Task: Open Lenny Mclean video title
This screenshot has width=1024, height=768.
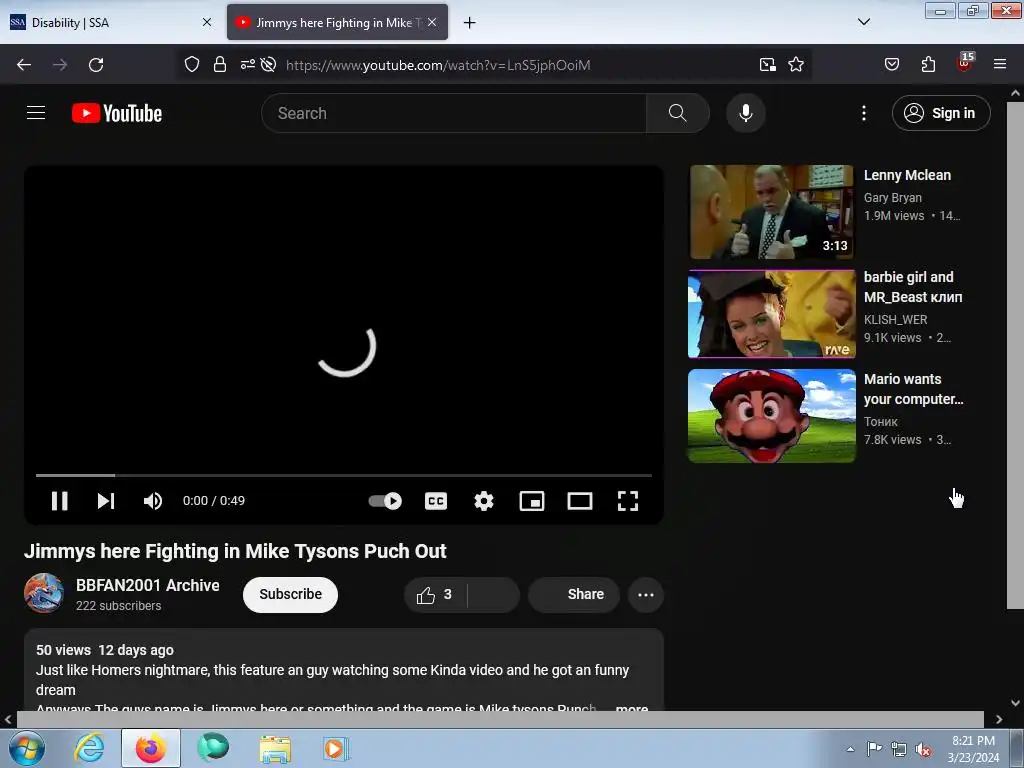Action: click(x=907, y=175)
